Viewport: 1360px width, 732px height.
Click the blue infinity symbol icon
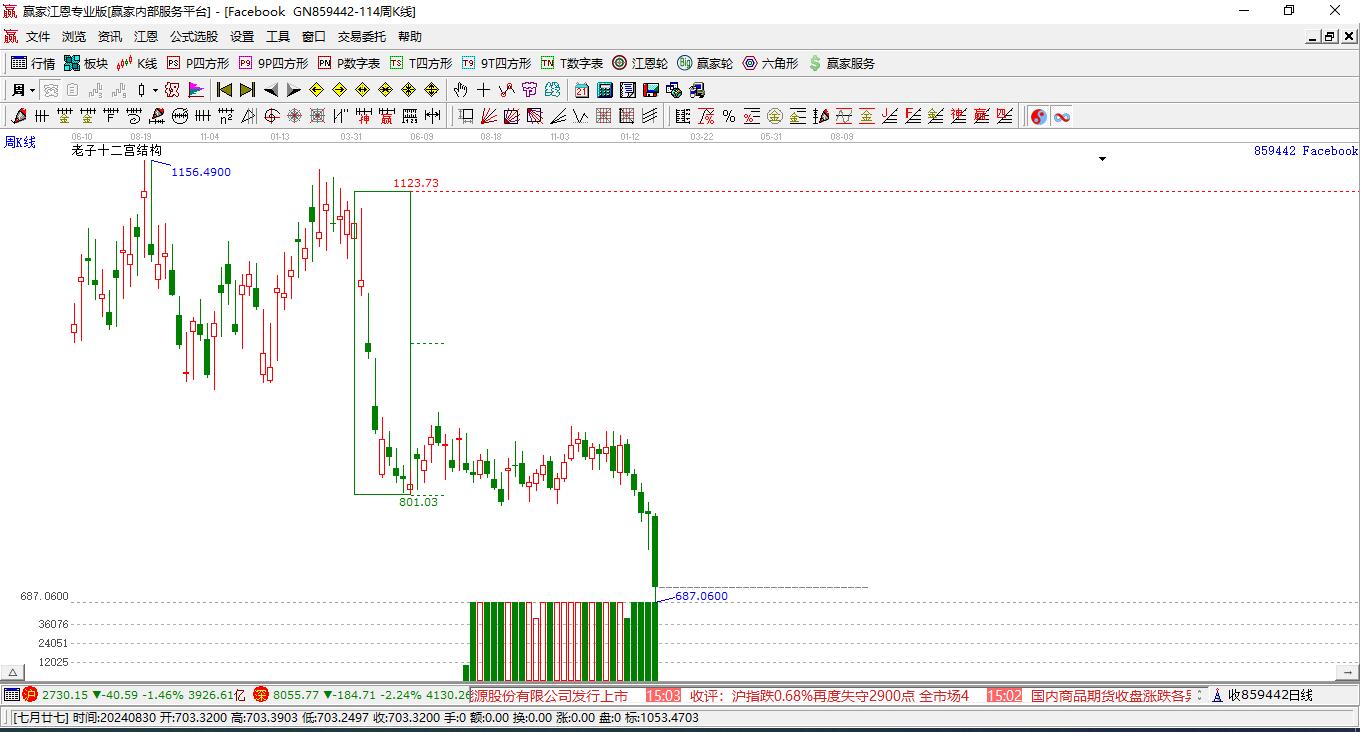click(x=1062, y=116)
